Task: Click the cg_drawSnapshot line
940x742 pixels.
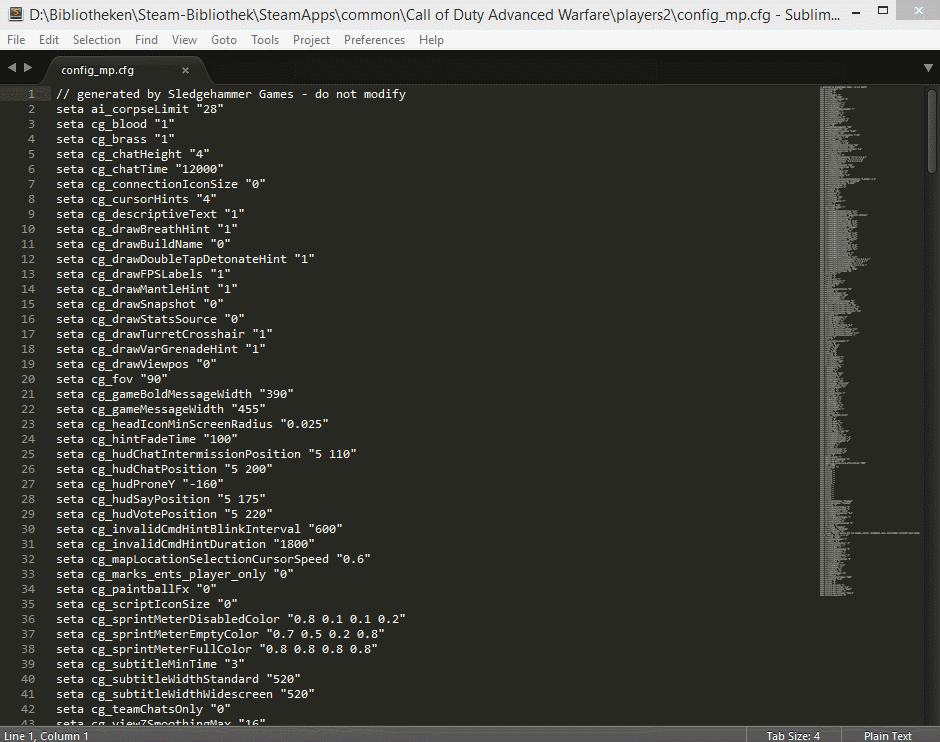Action: tap(140, 304)
